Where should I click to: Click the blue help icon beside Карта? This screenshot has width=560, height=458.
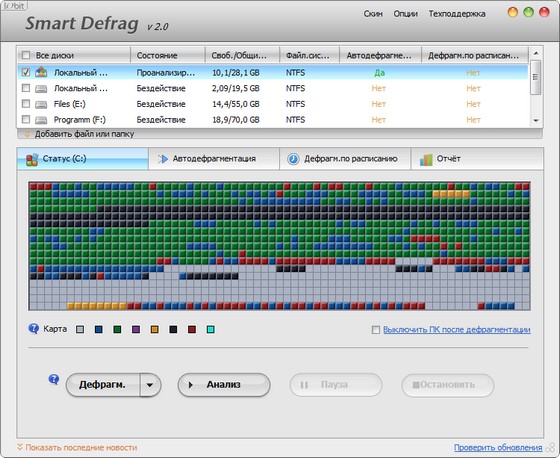click(x=34, y=328)
